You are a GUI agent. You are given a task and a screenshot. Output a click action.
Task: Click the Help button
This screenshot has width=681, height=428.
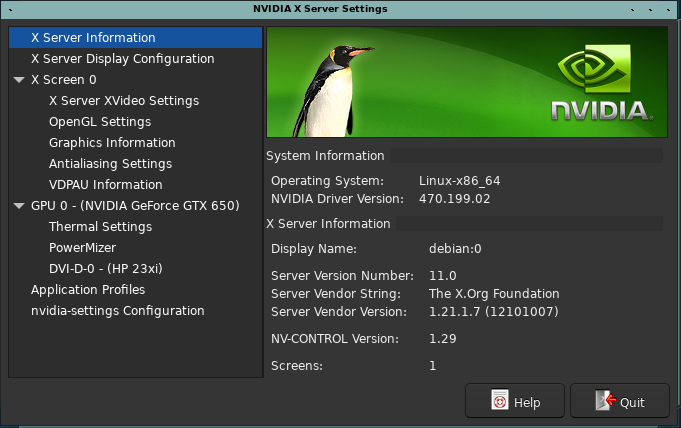click(x=515, y=401)
